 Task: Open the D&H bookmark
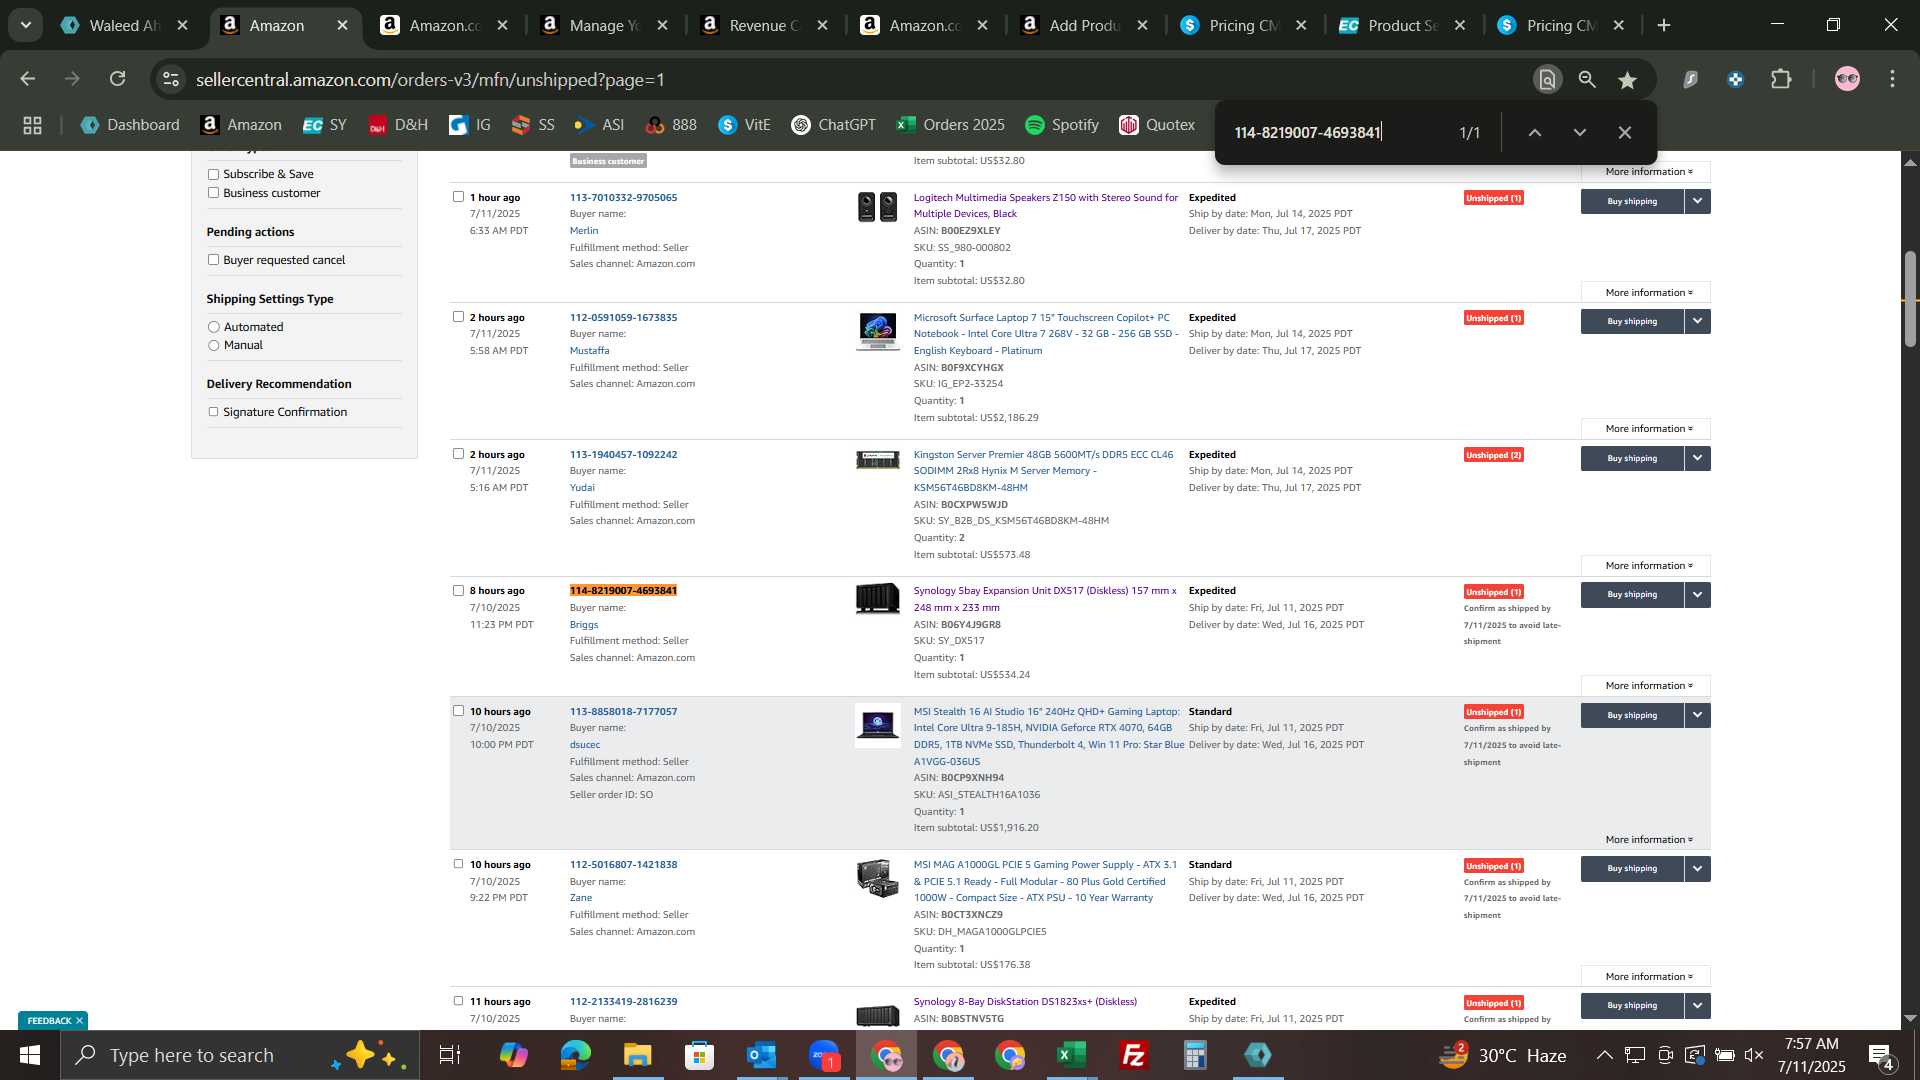click(397, 125)
